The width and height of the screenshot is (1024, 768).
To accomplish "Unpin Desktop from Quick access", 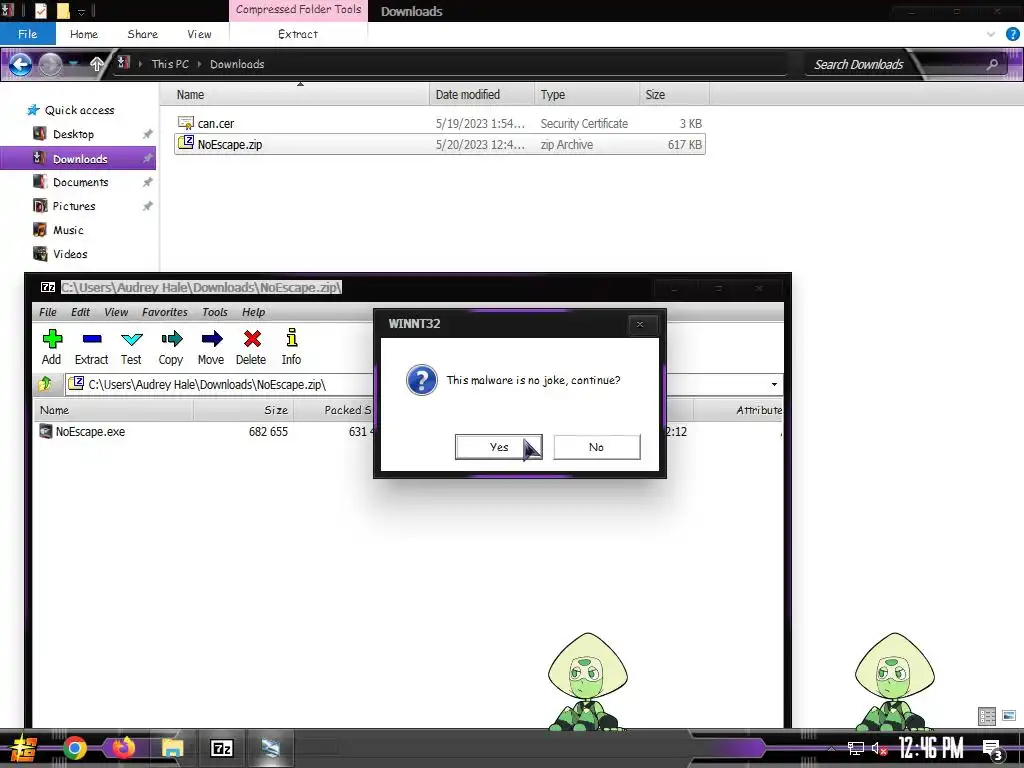I will click(x=148, y=134).
